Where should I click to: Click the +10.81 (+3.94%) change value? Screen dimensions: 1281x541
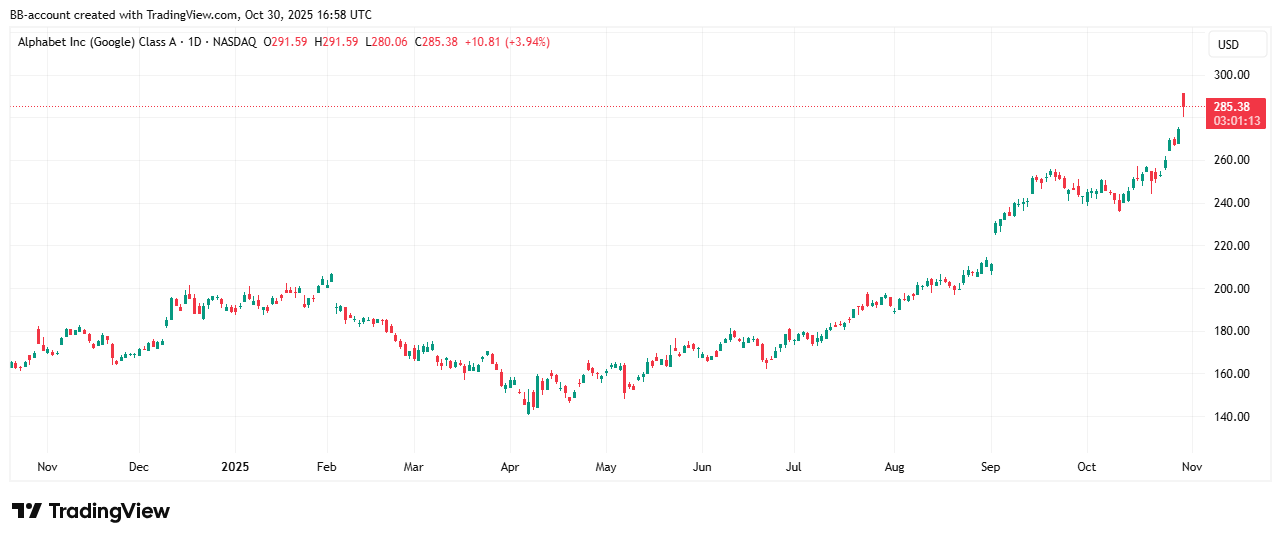(505, 42)
